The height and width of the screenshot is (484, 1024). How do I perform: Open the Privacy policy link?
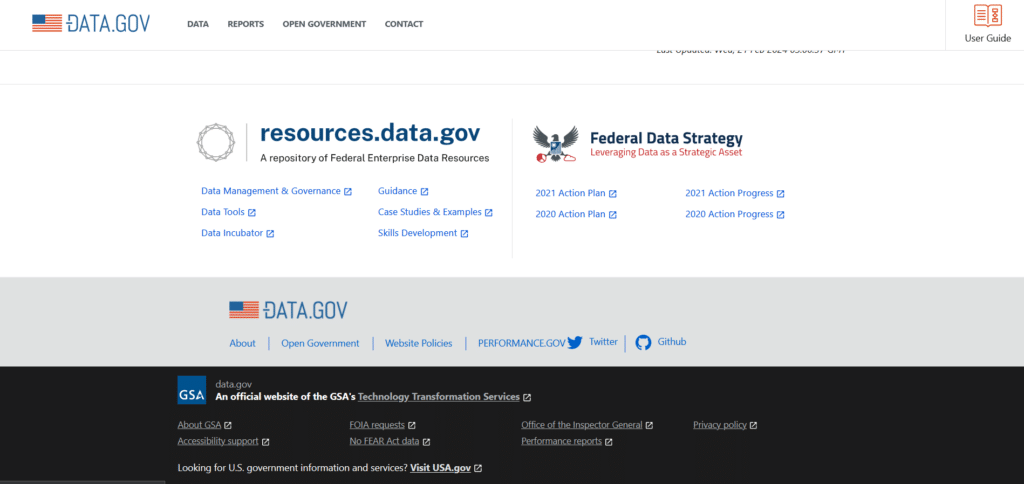[720, 425]
